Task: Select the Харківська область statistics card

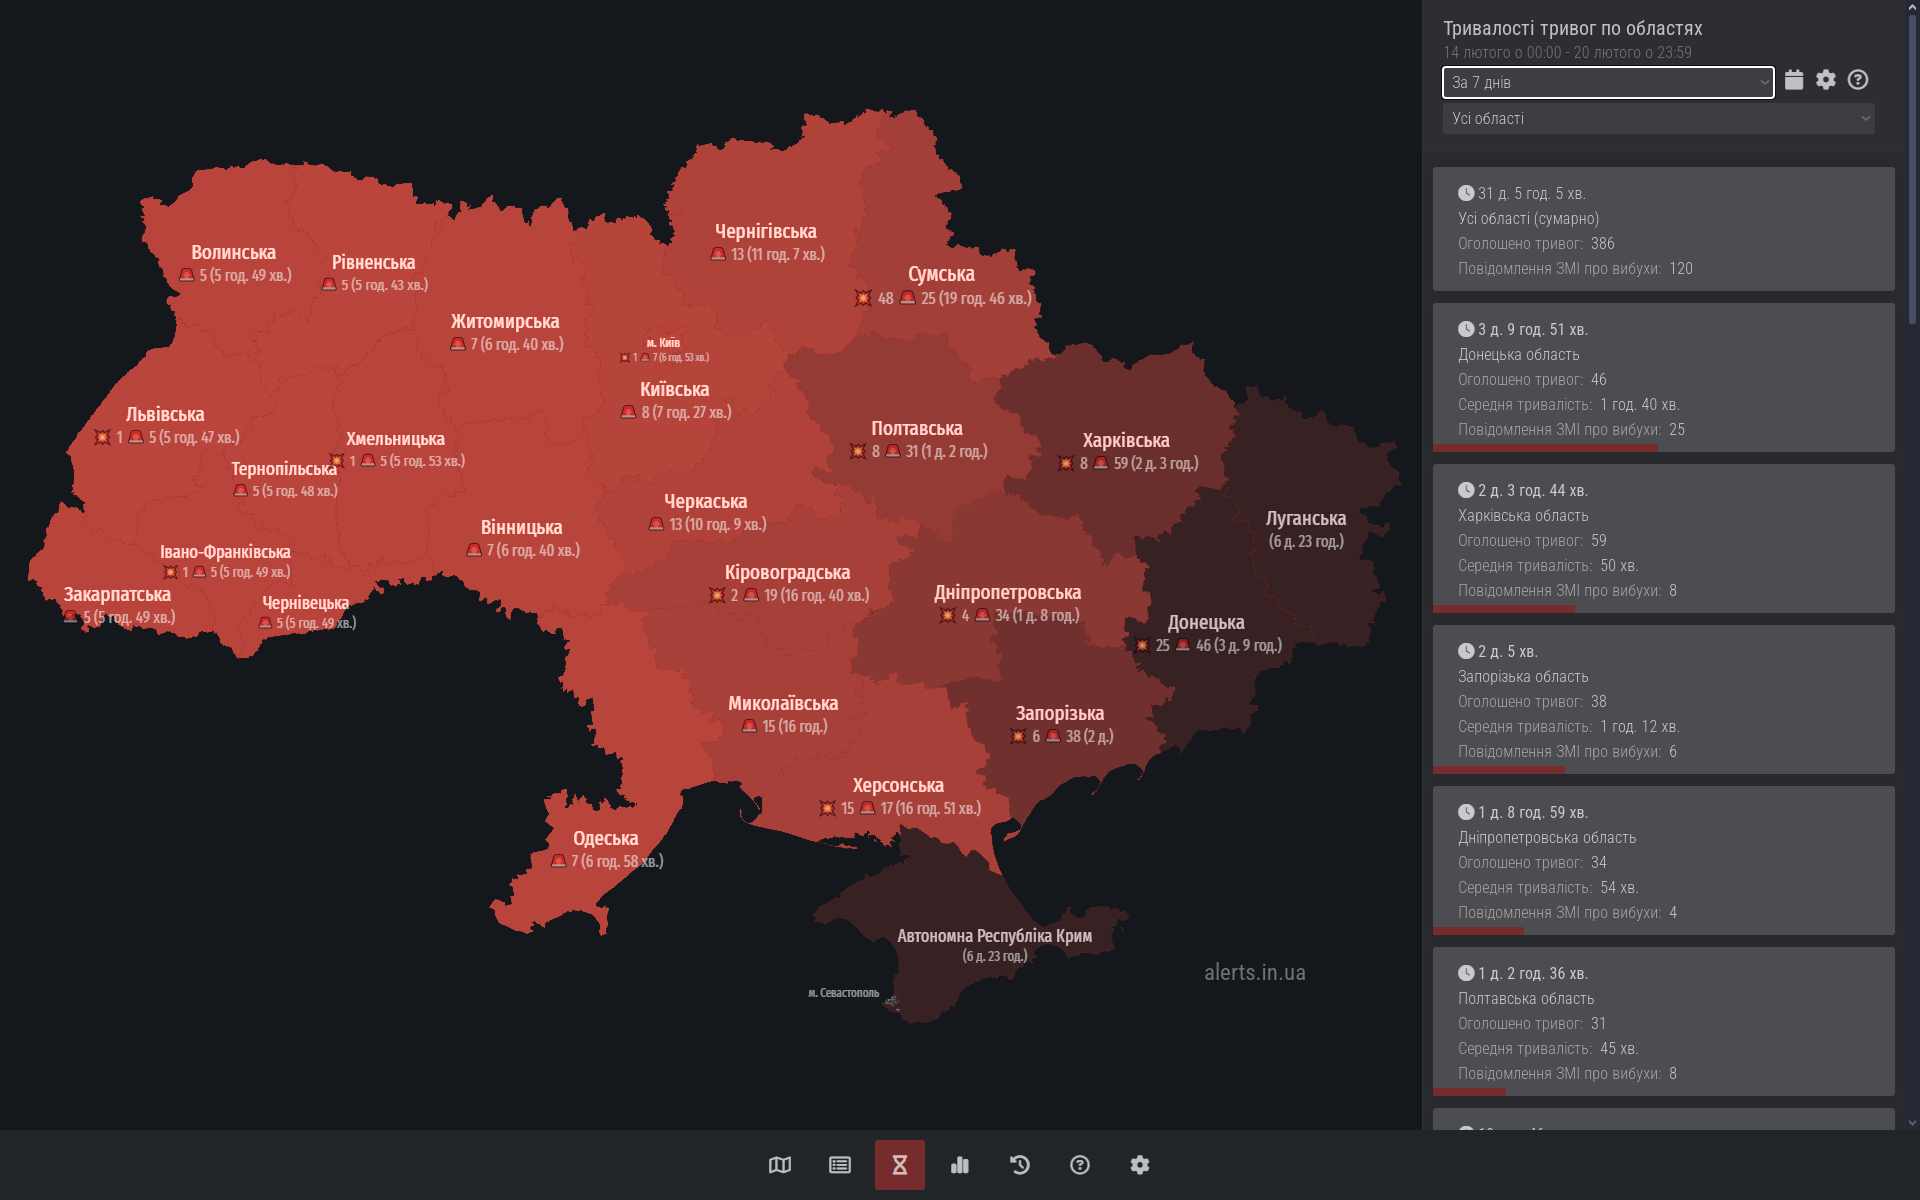Action: tap(1663, 539)
